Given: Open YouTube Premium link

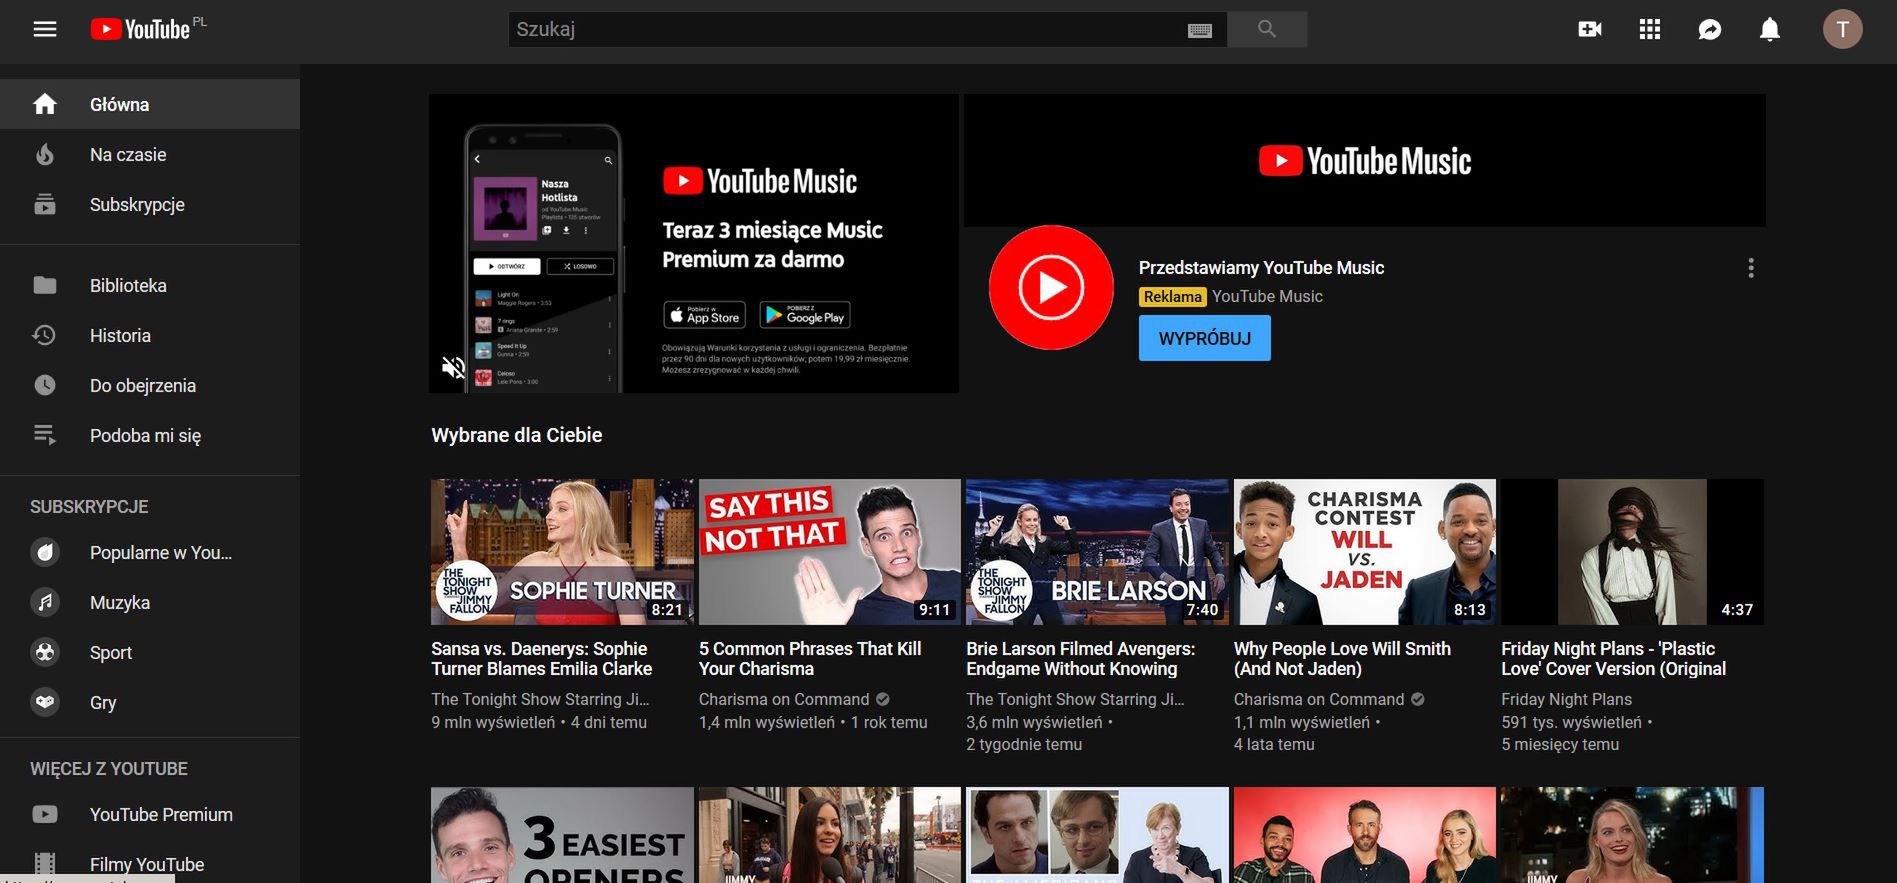Looking at the screenshot, I should (150, 814).
